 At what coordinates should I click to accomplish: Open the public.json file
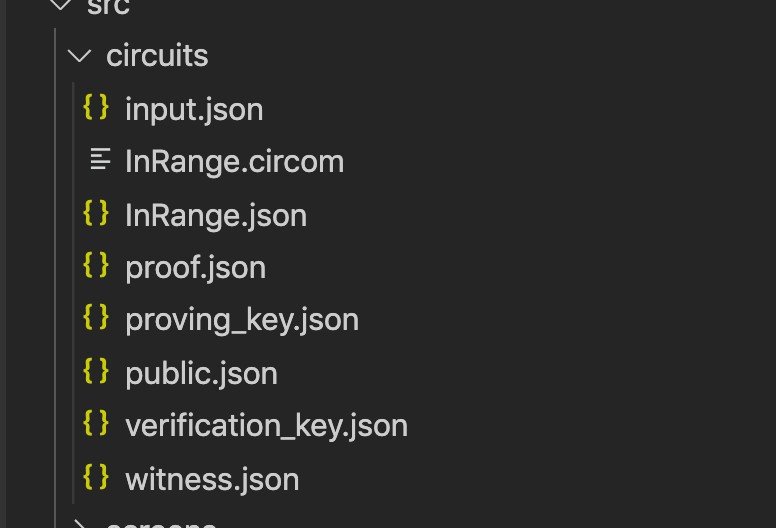tap(201, 373)
